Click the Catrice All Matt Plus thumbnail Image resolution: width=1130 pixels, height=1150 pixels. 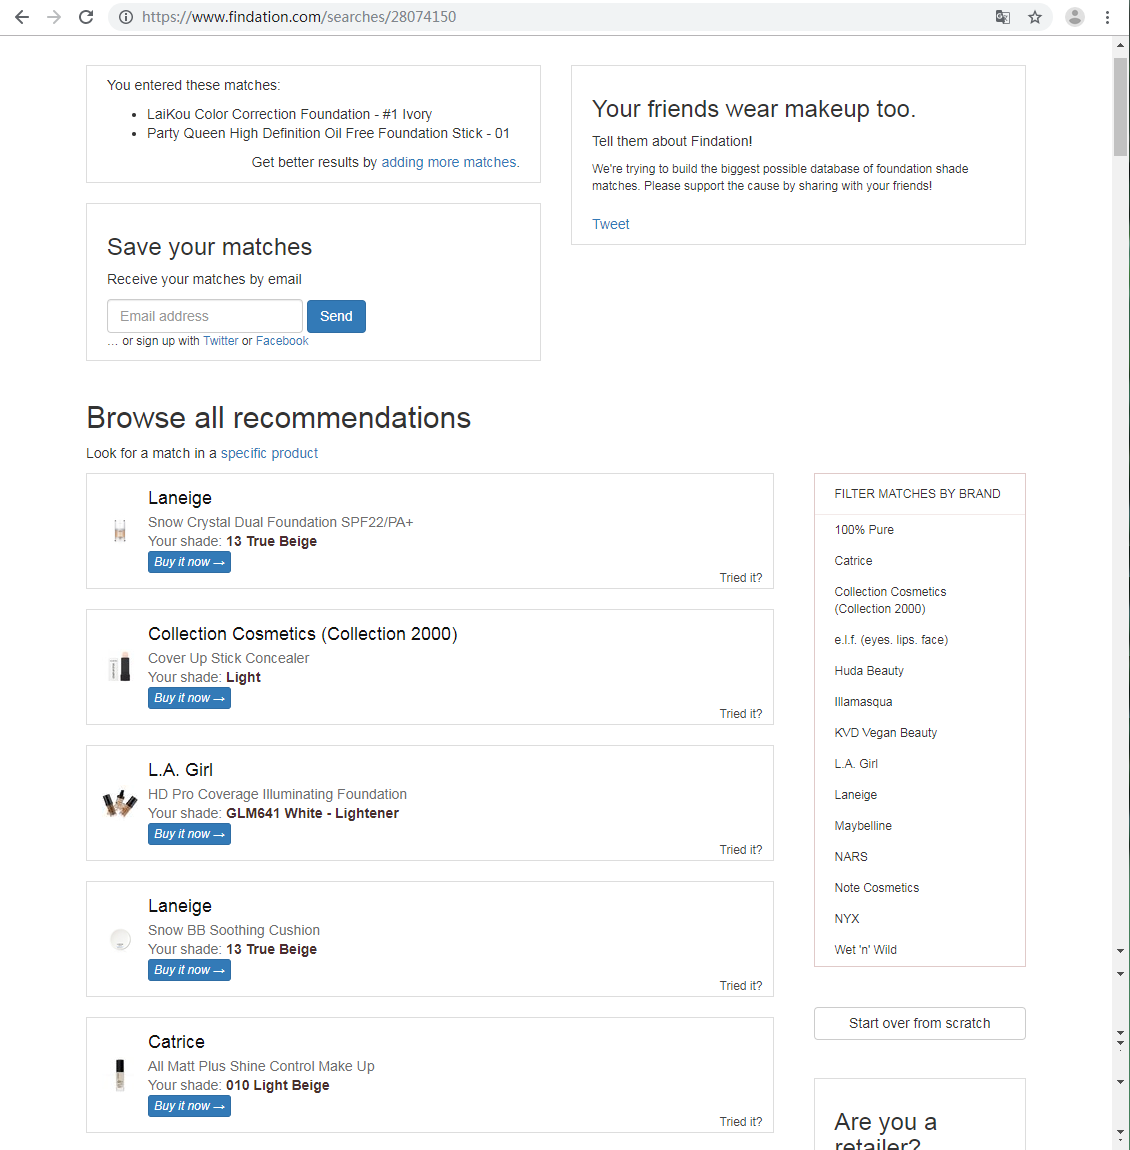click(120, 1075)
